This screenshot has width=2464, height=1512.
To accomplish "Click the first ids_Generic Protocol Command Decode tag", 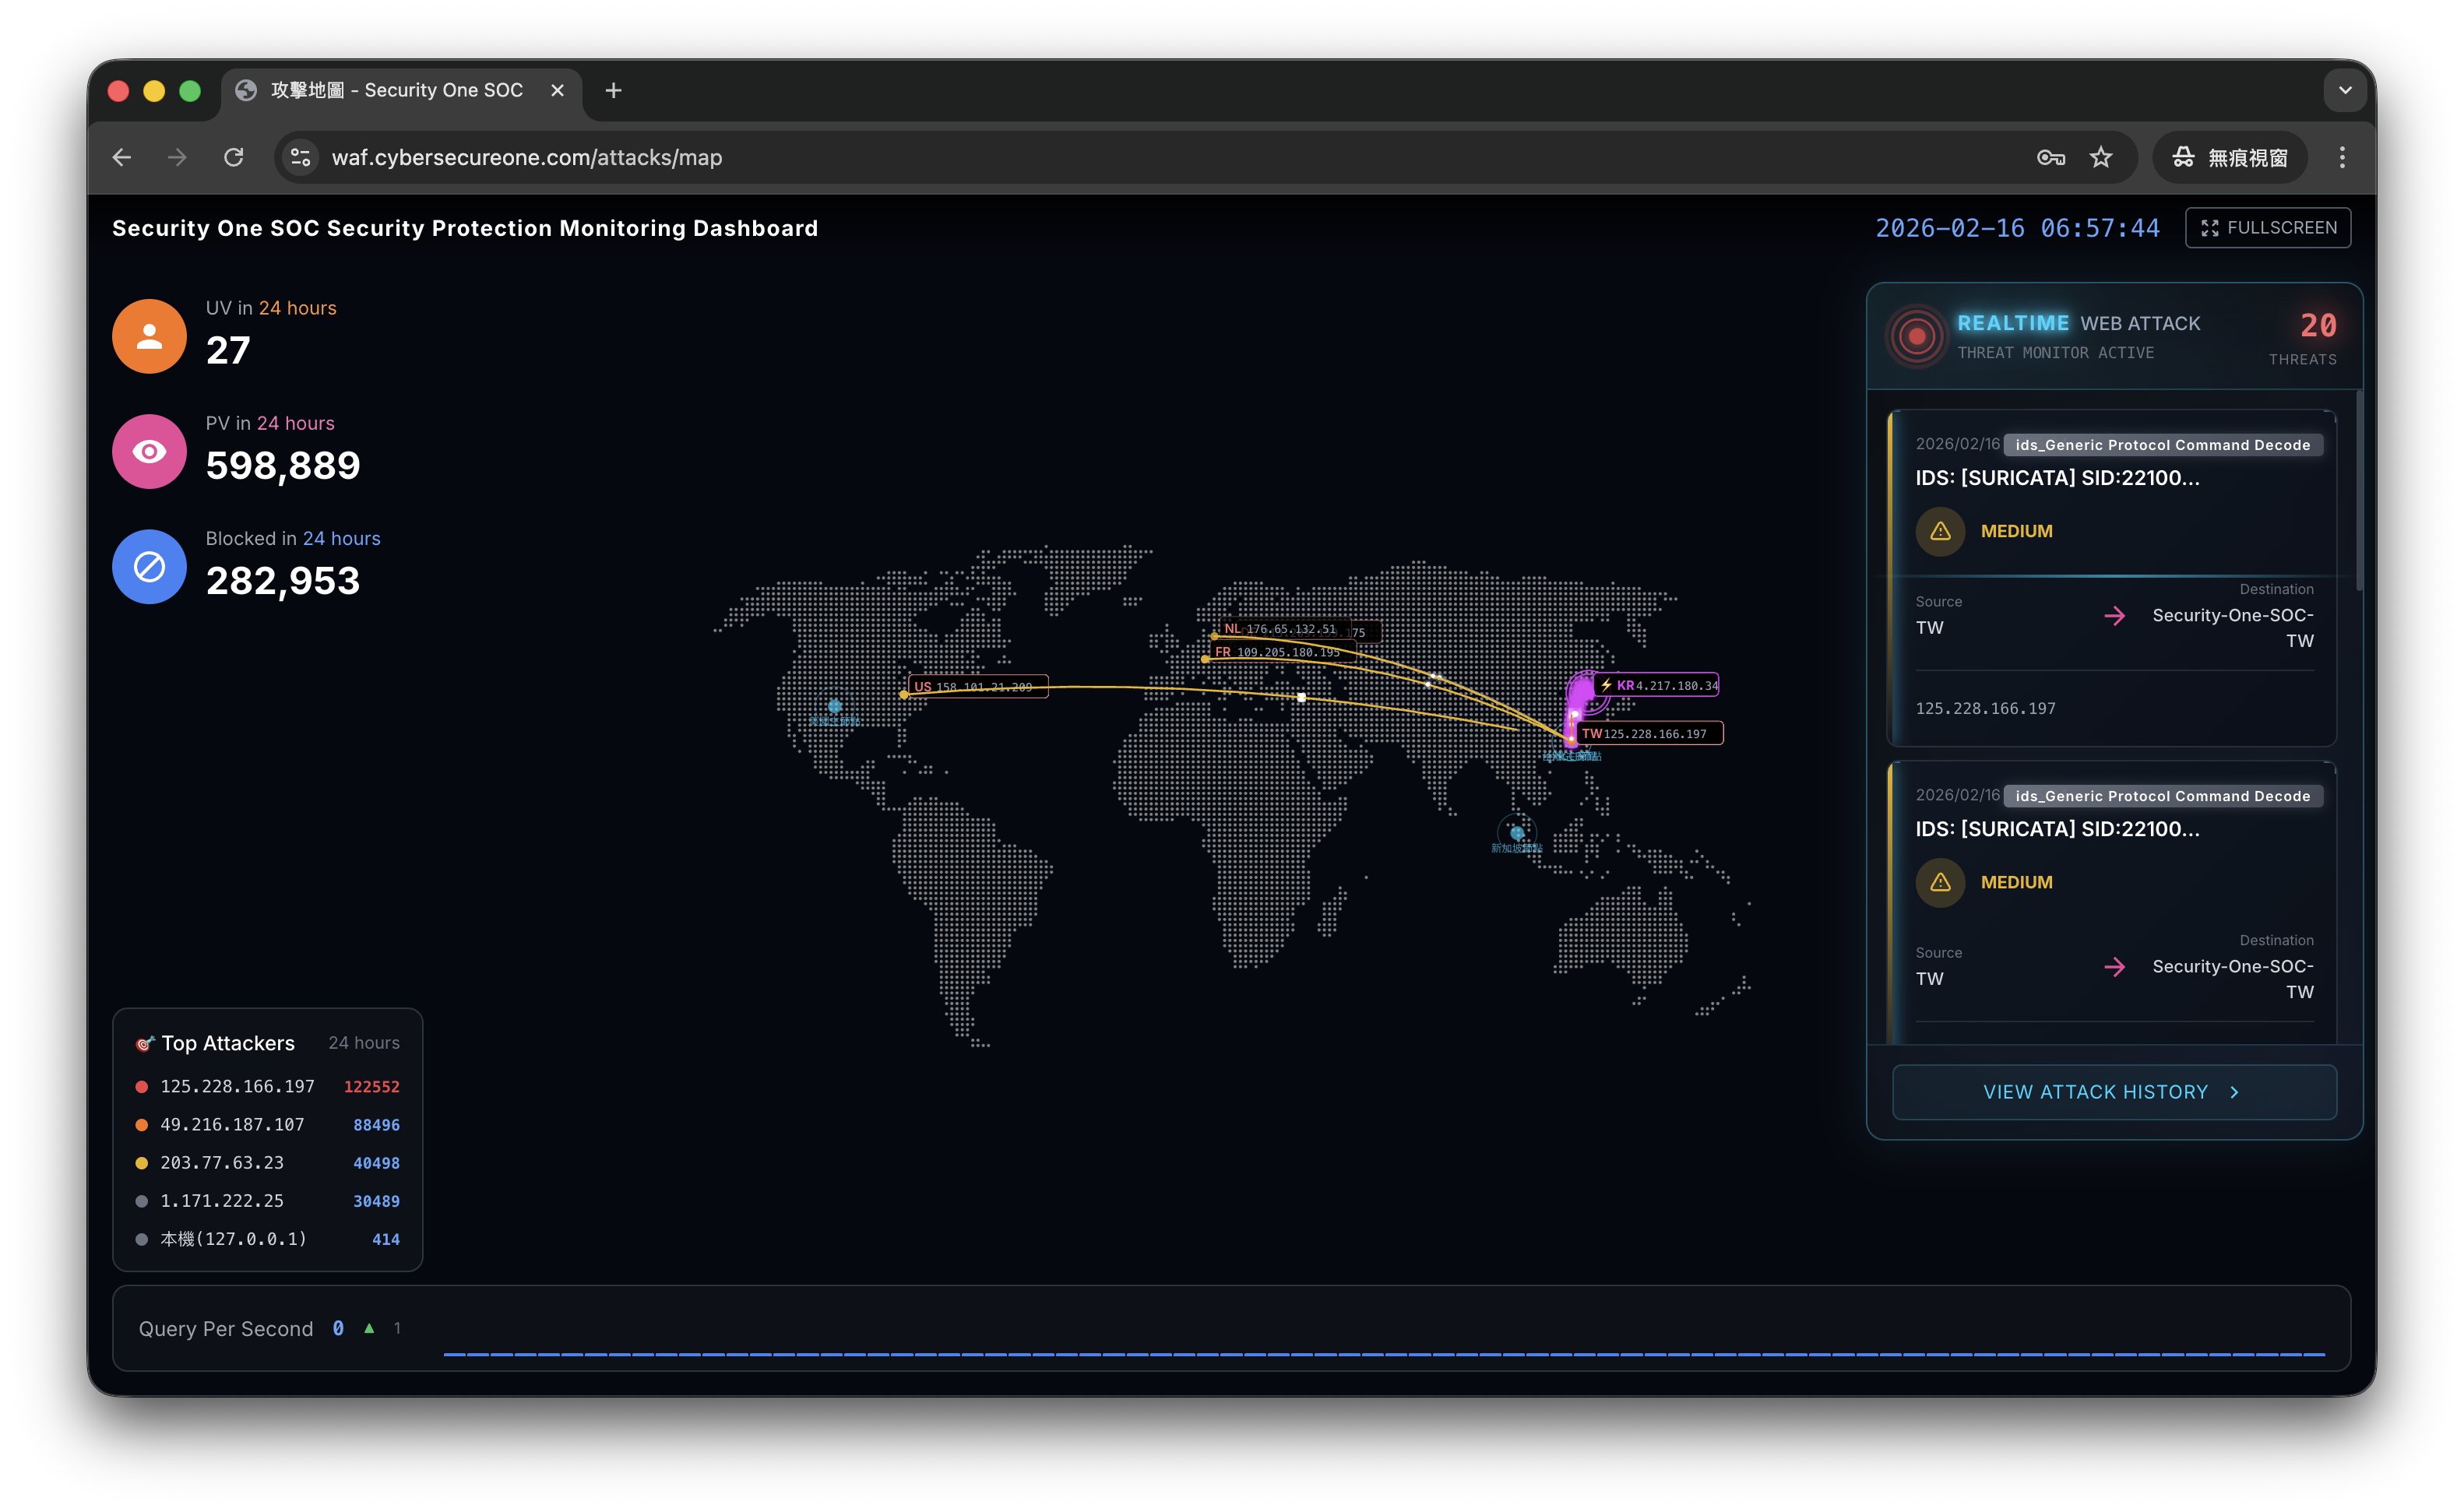I will (x=2162, y=445).
